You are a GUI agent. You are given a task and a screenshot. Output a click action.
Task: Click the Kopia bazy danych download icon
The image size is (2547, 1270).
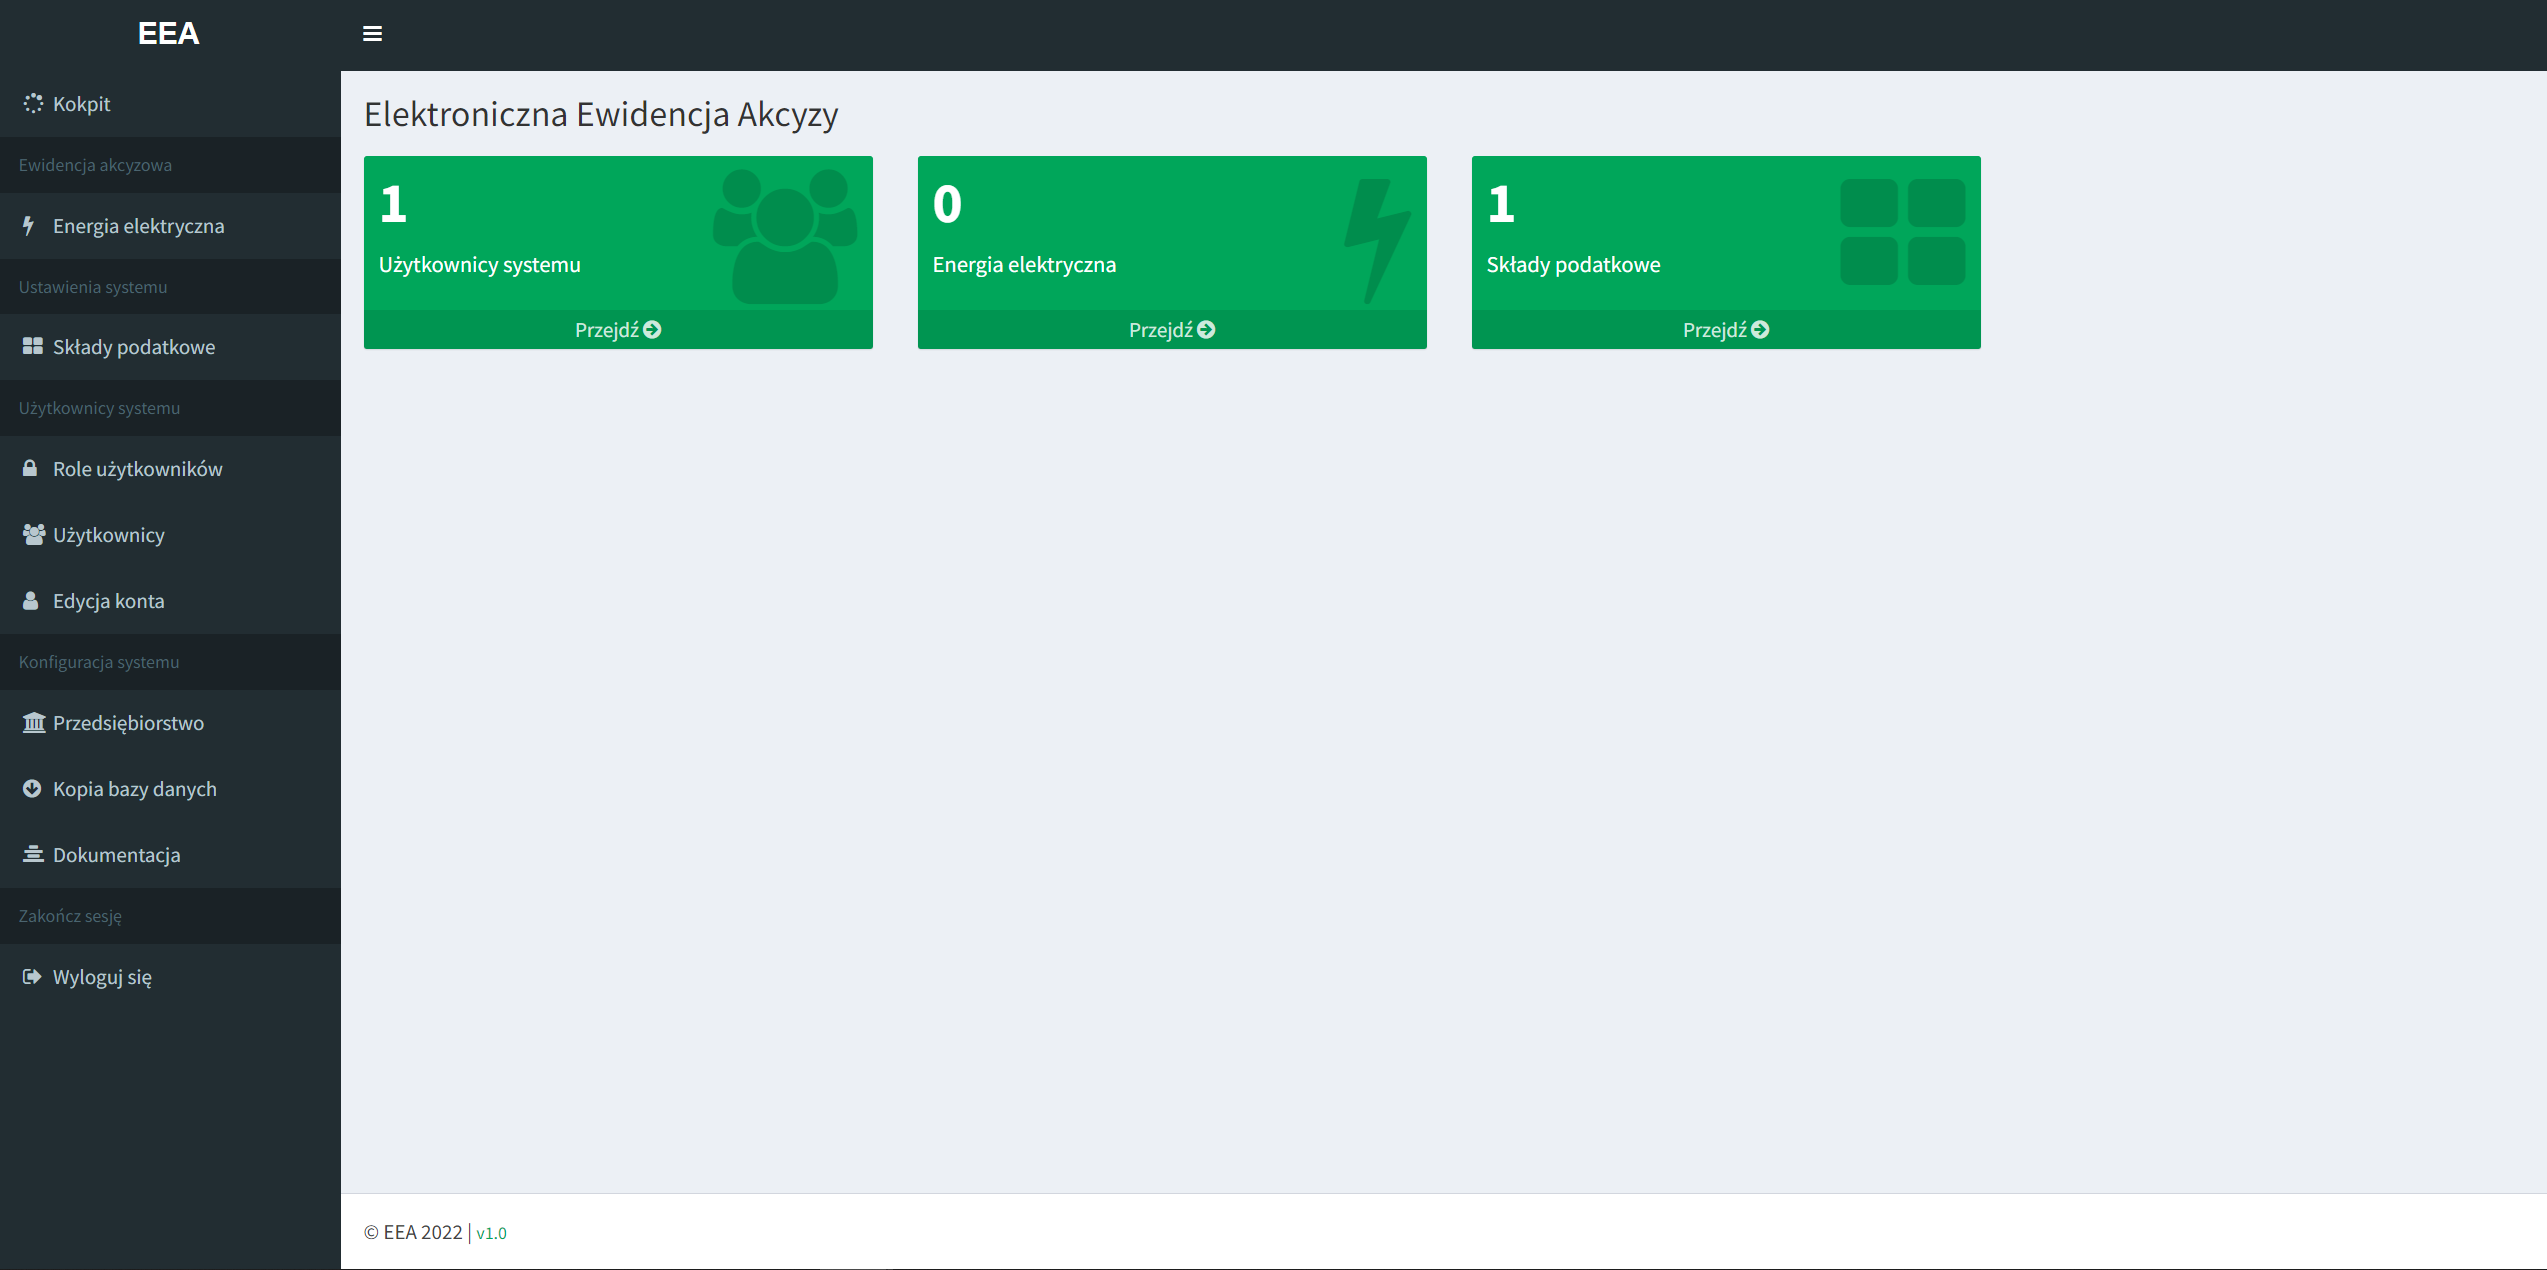pos(32,788)
